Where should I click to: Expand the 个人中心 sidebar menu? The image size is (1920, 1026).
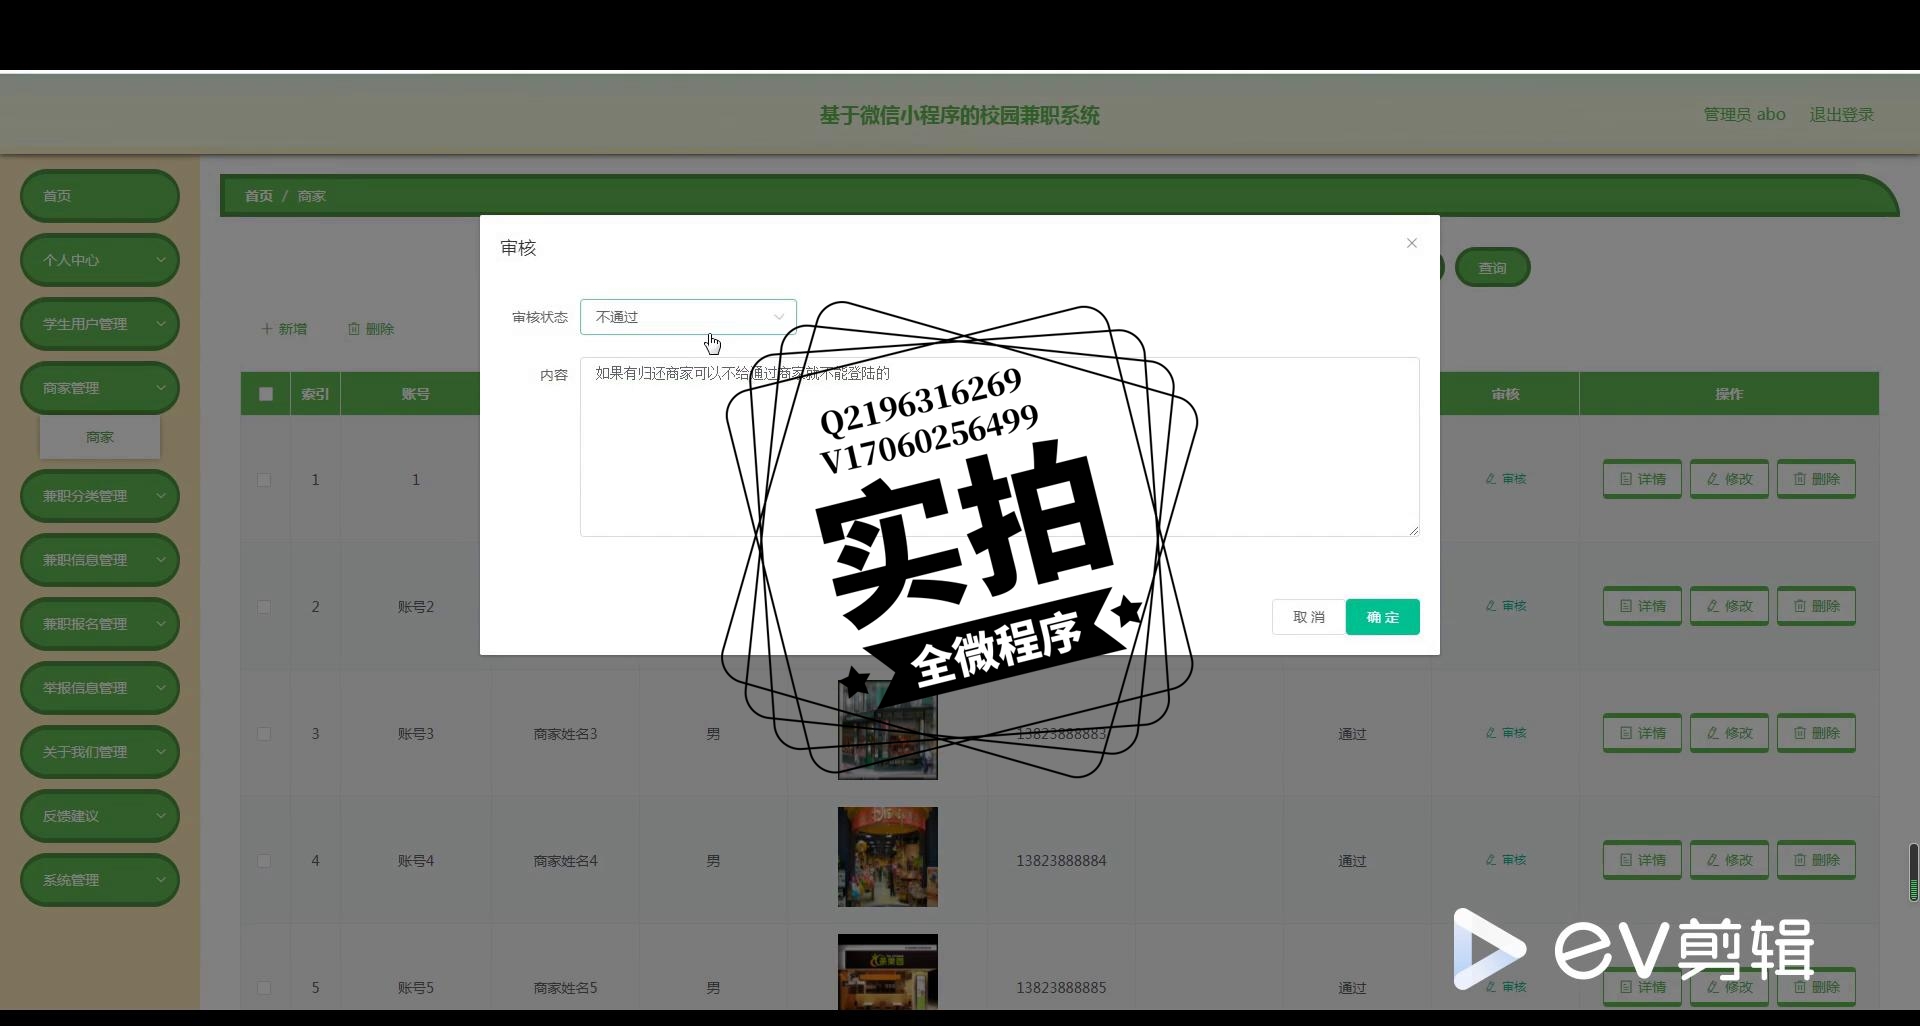[x=100, y=260]
